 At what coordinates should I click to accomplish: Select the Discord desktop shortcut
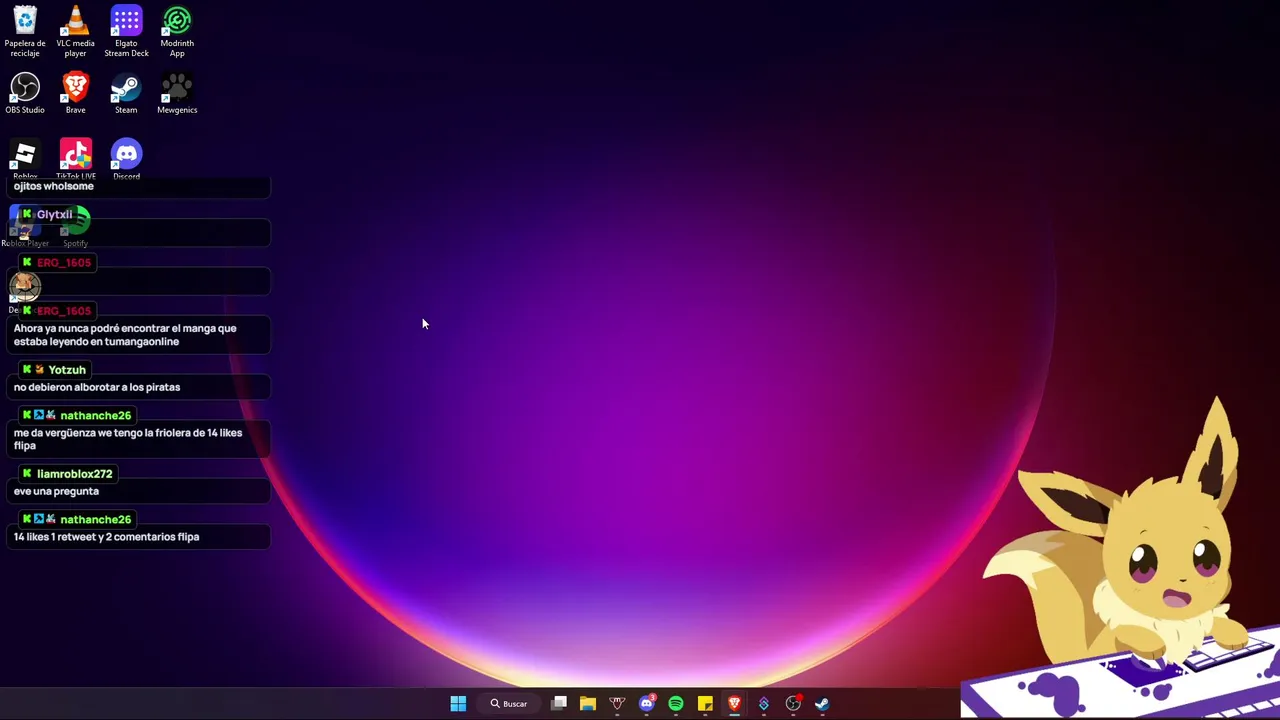126,158
